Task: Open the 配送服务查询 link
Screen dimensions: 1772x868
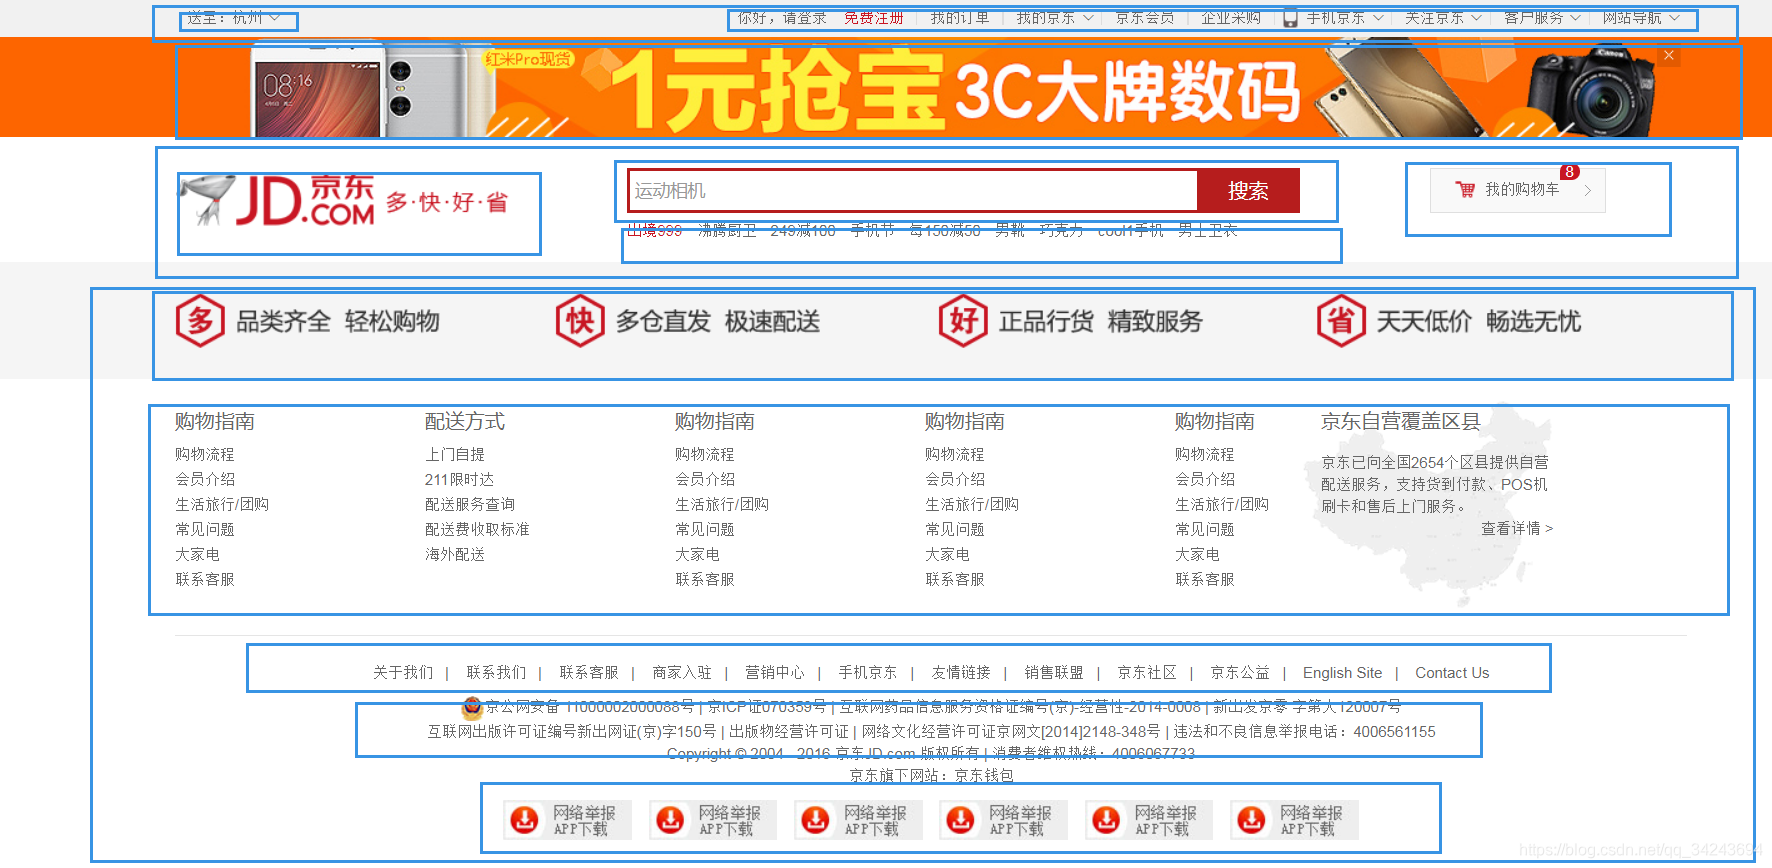Action: (470, 504)
